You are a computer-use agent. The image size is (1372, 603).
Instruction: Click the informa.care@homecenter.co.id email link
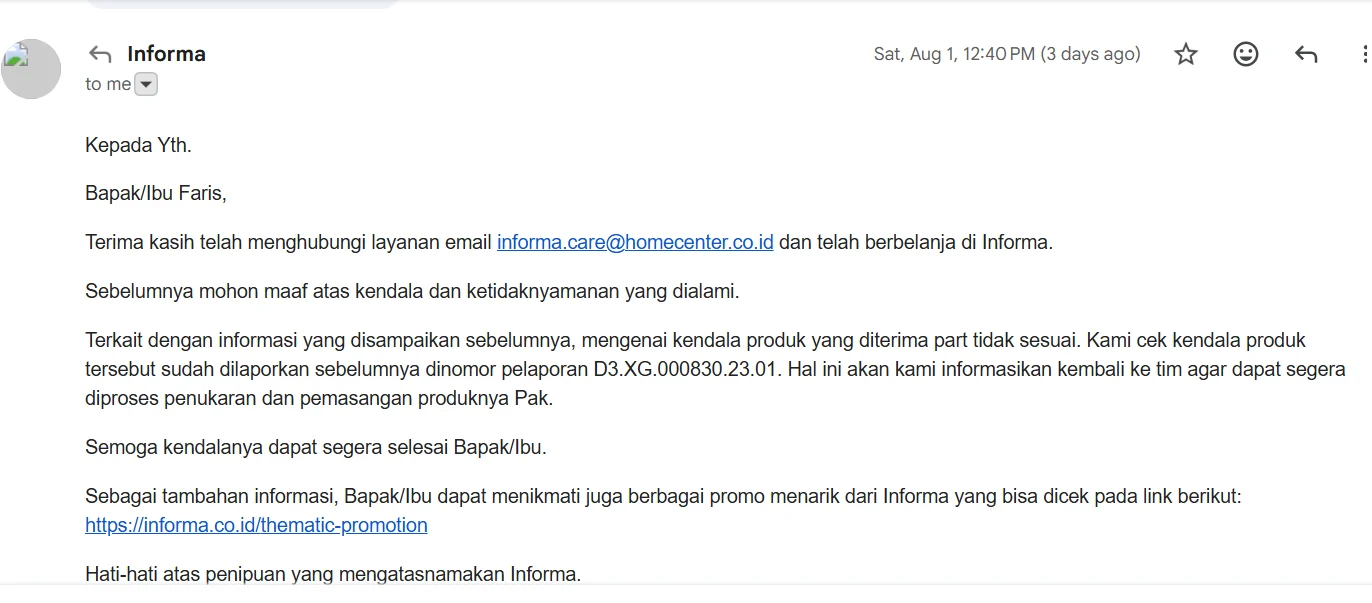coord(635,242)
